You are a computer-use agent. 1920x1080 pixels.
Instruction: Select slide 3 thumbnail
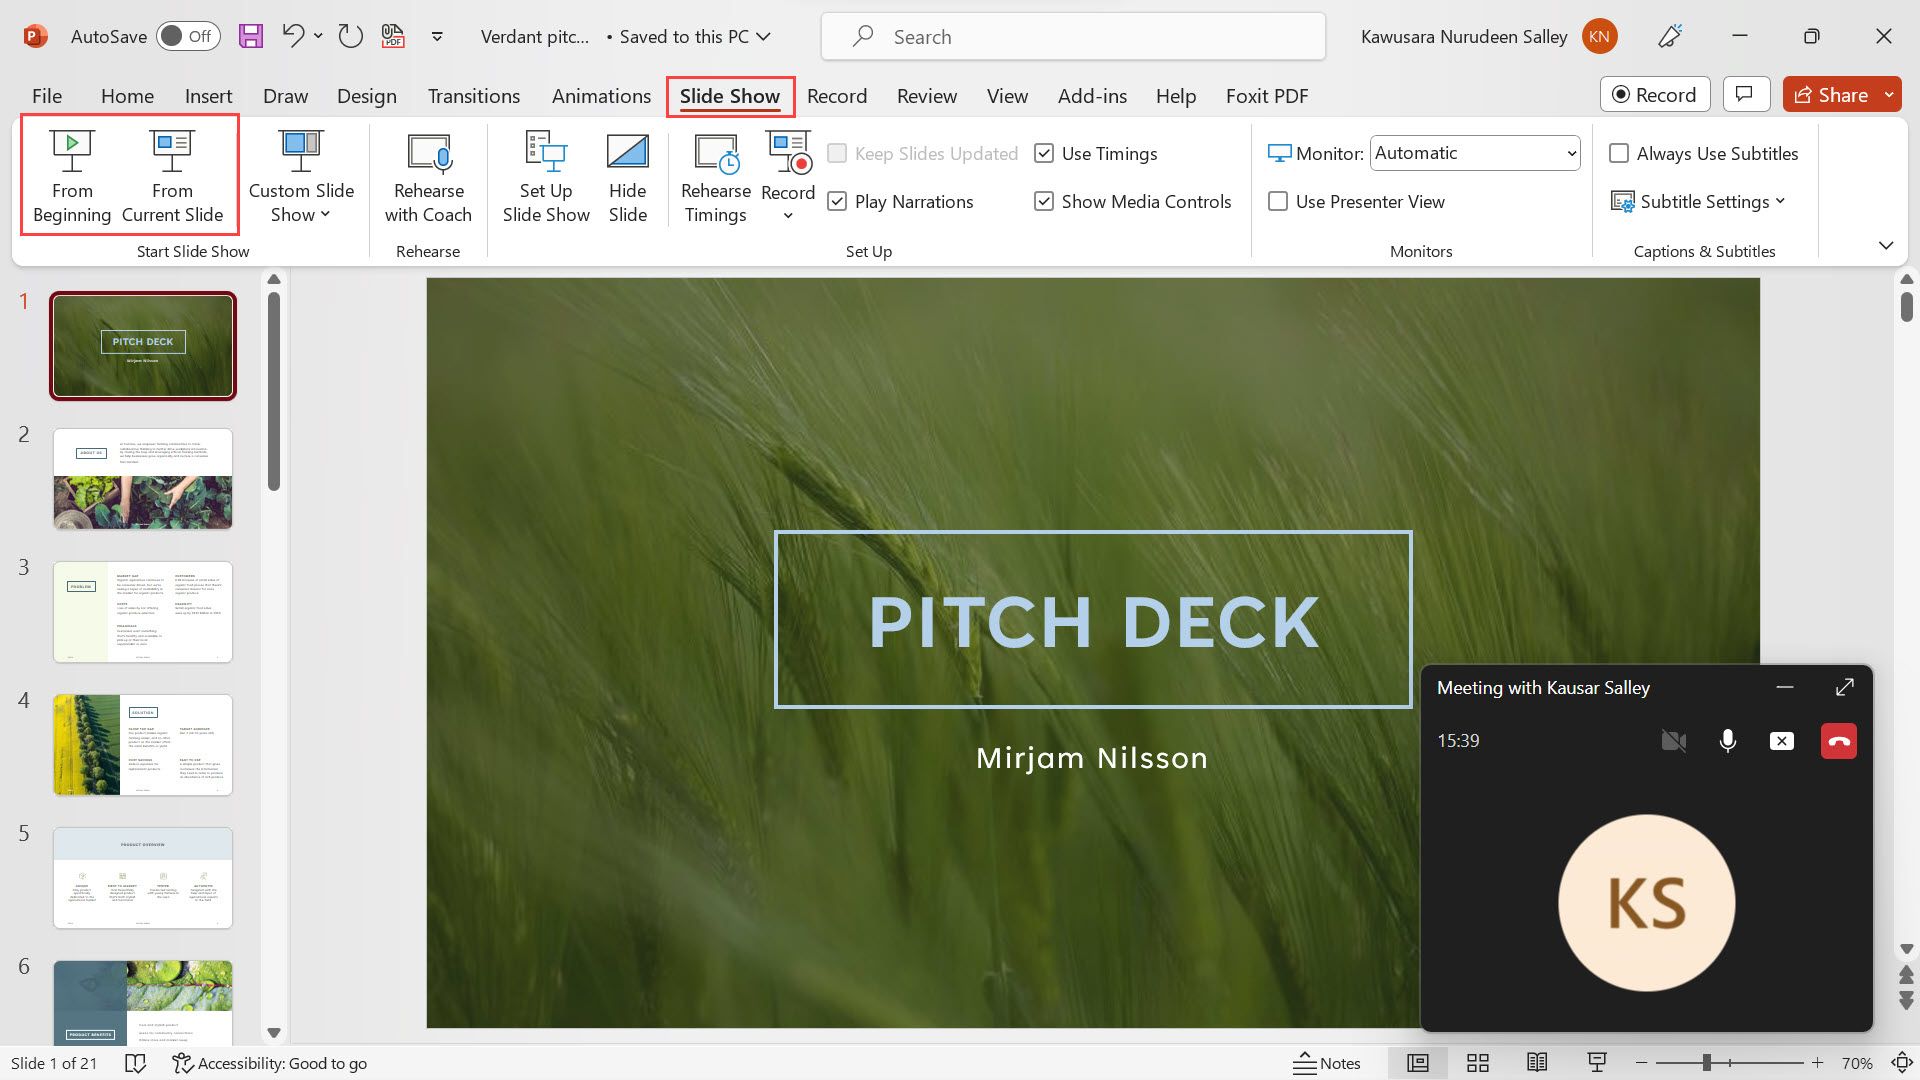point(142,611)
